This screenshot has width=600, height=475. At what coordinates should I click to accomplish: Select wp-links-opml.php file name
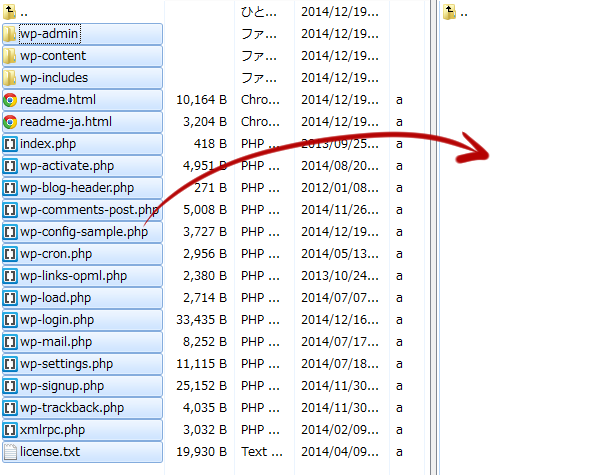[73, 276]
